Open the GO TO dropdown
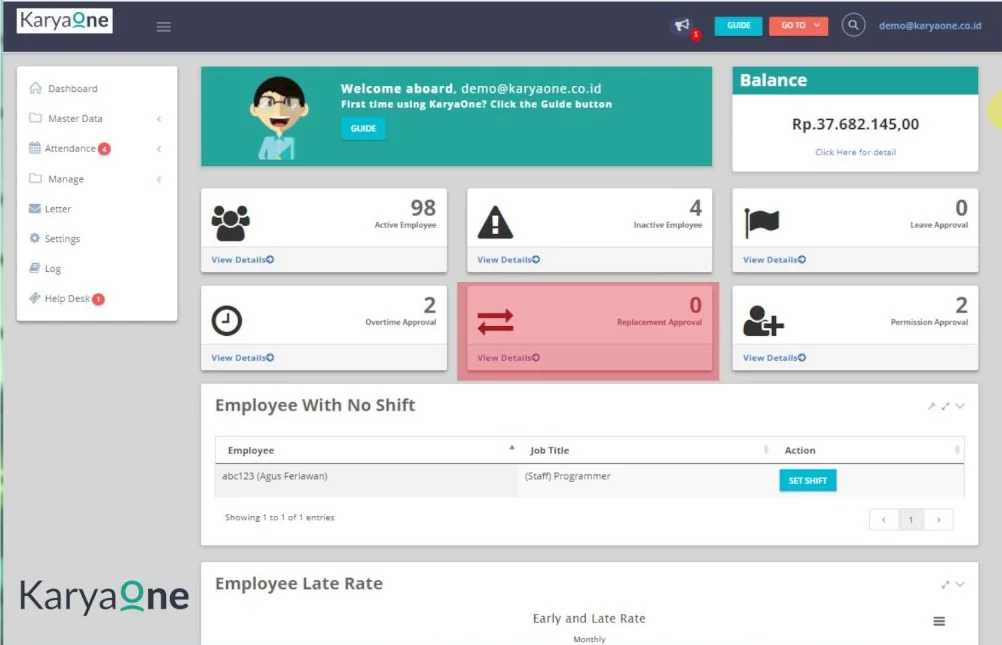The image size is (1002, 645). click(x=798, y=26)
